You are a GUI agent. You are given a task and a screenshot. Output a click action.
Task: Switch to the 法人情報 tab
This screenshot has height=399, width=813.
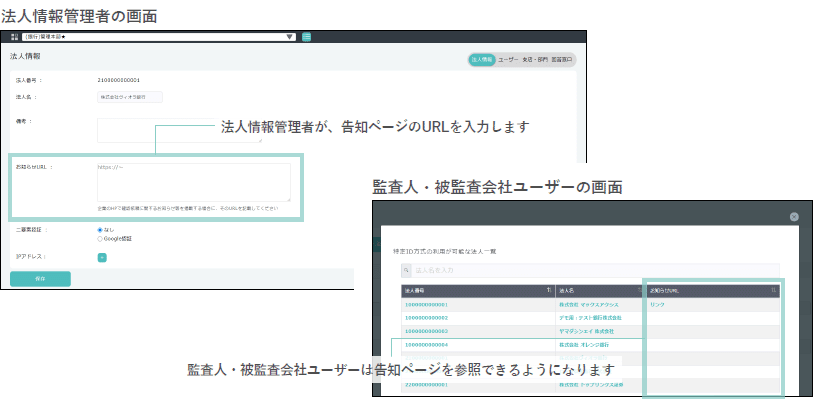point(482,60)
